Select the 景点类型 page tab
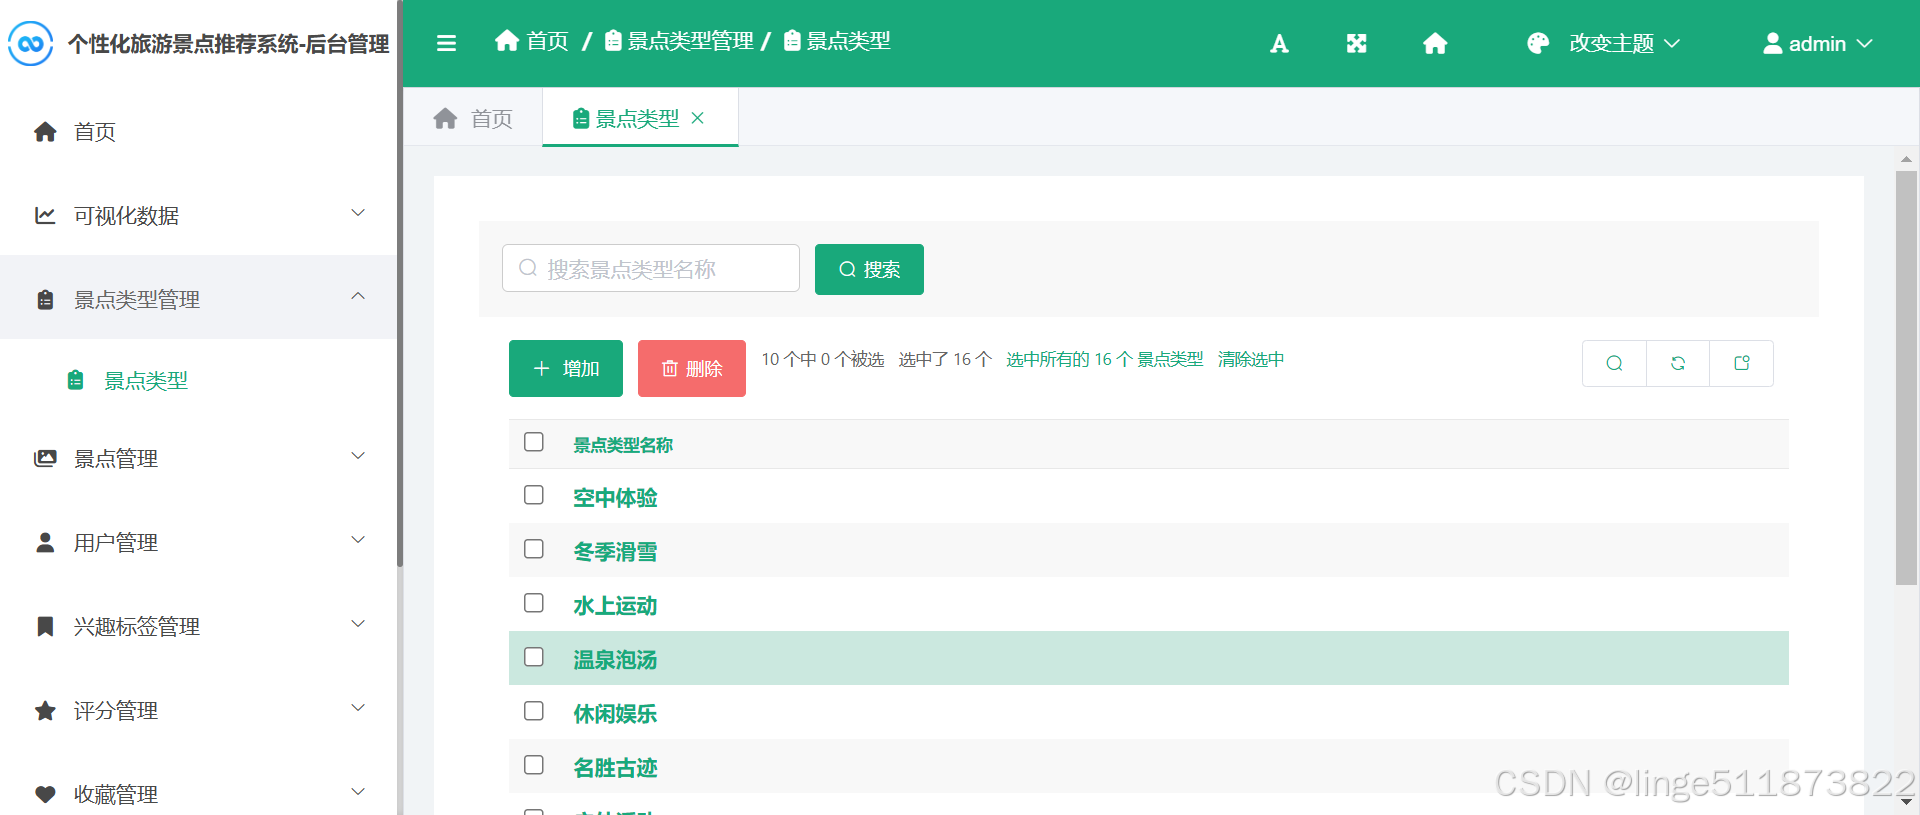The height and width of the screenshot is (815, 1920). point(640,118)
